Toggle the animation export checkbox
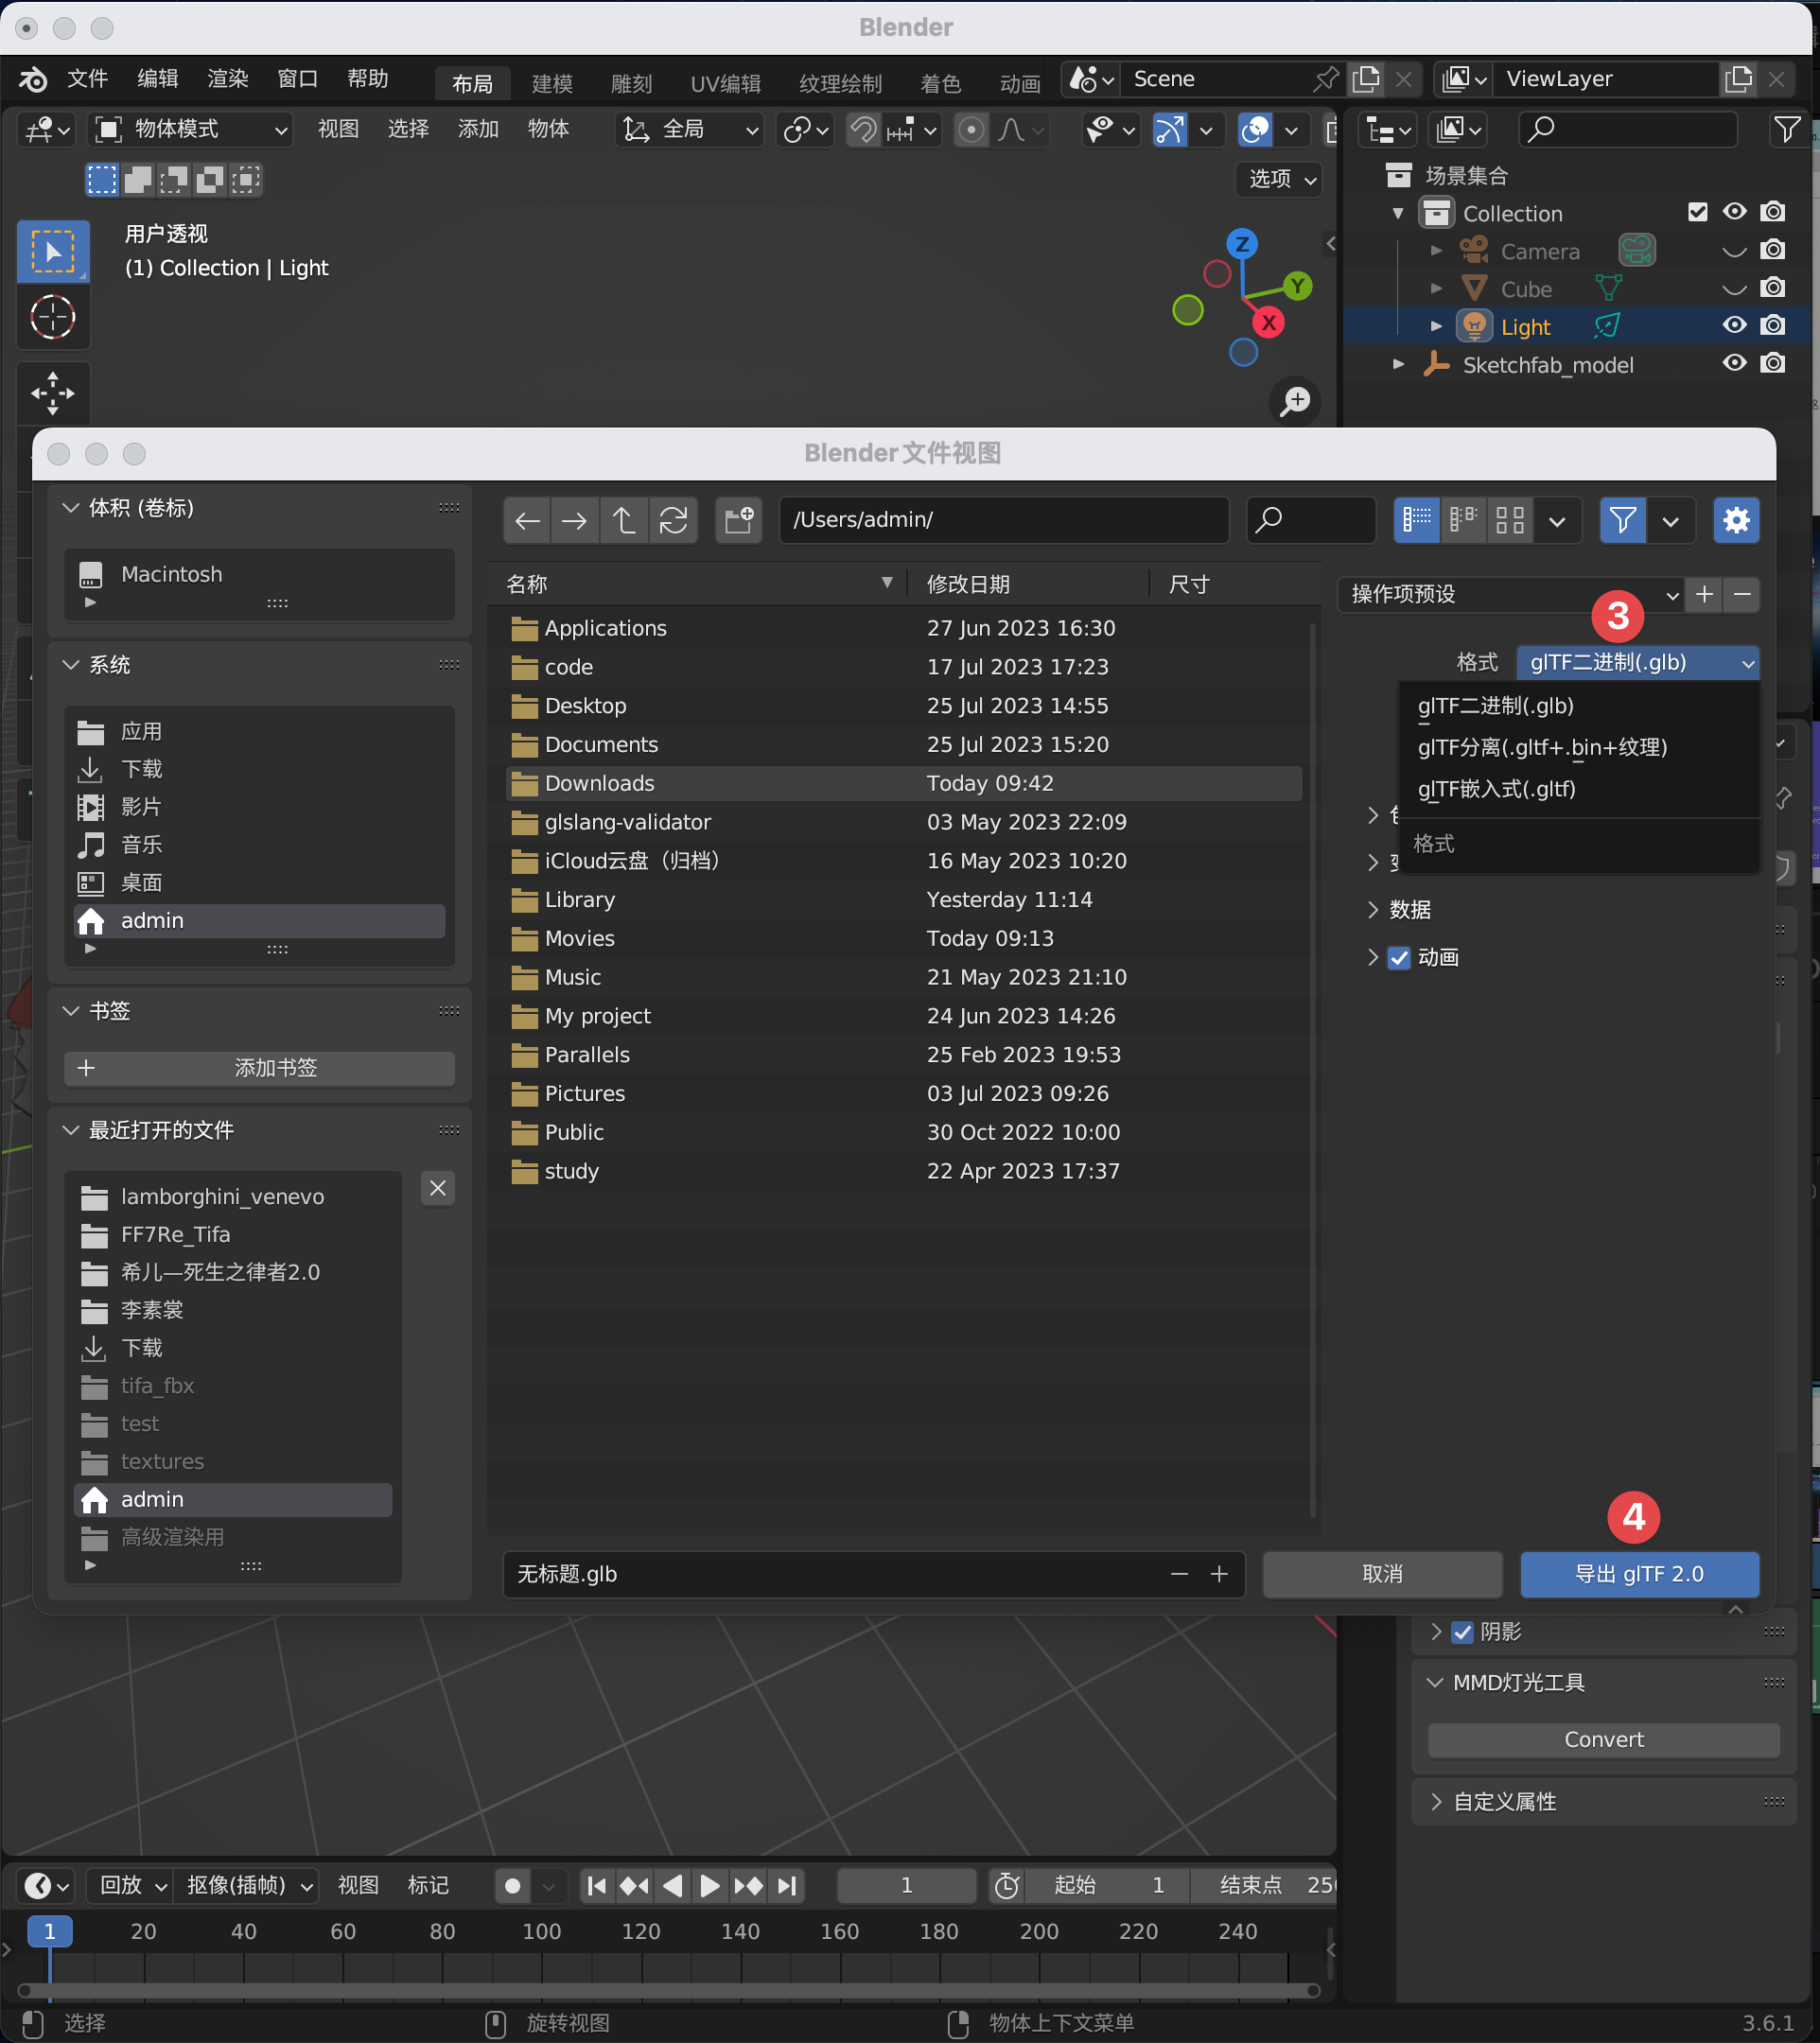 pyautogui.click(x=1399, y=958)
